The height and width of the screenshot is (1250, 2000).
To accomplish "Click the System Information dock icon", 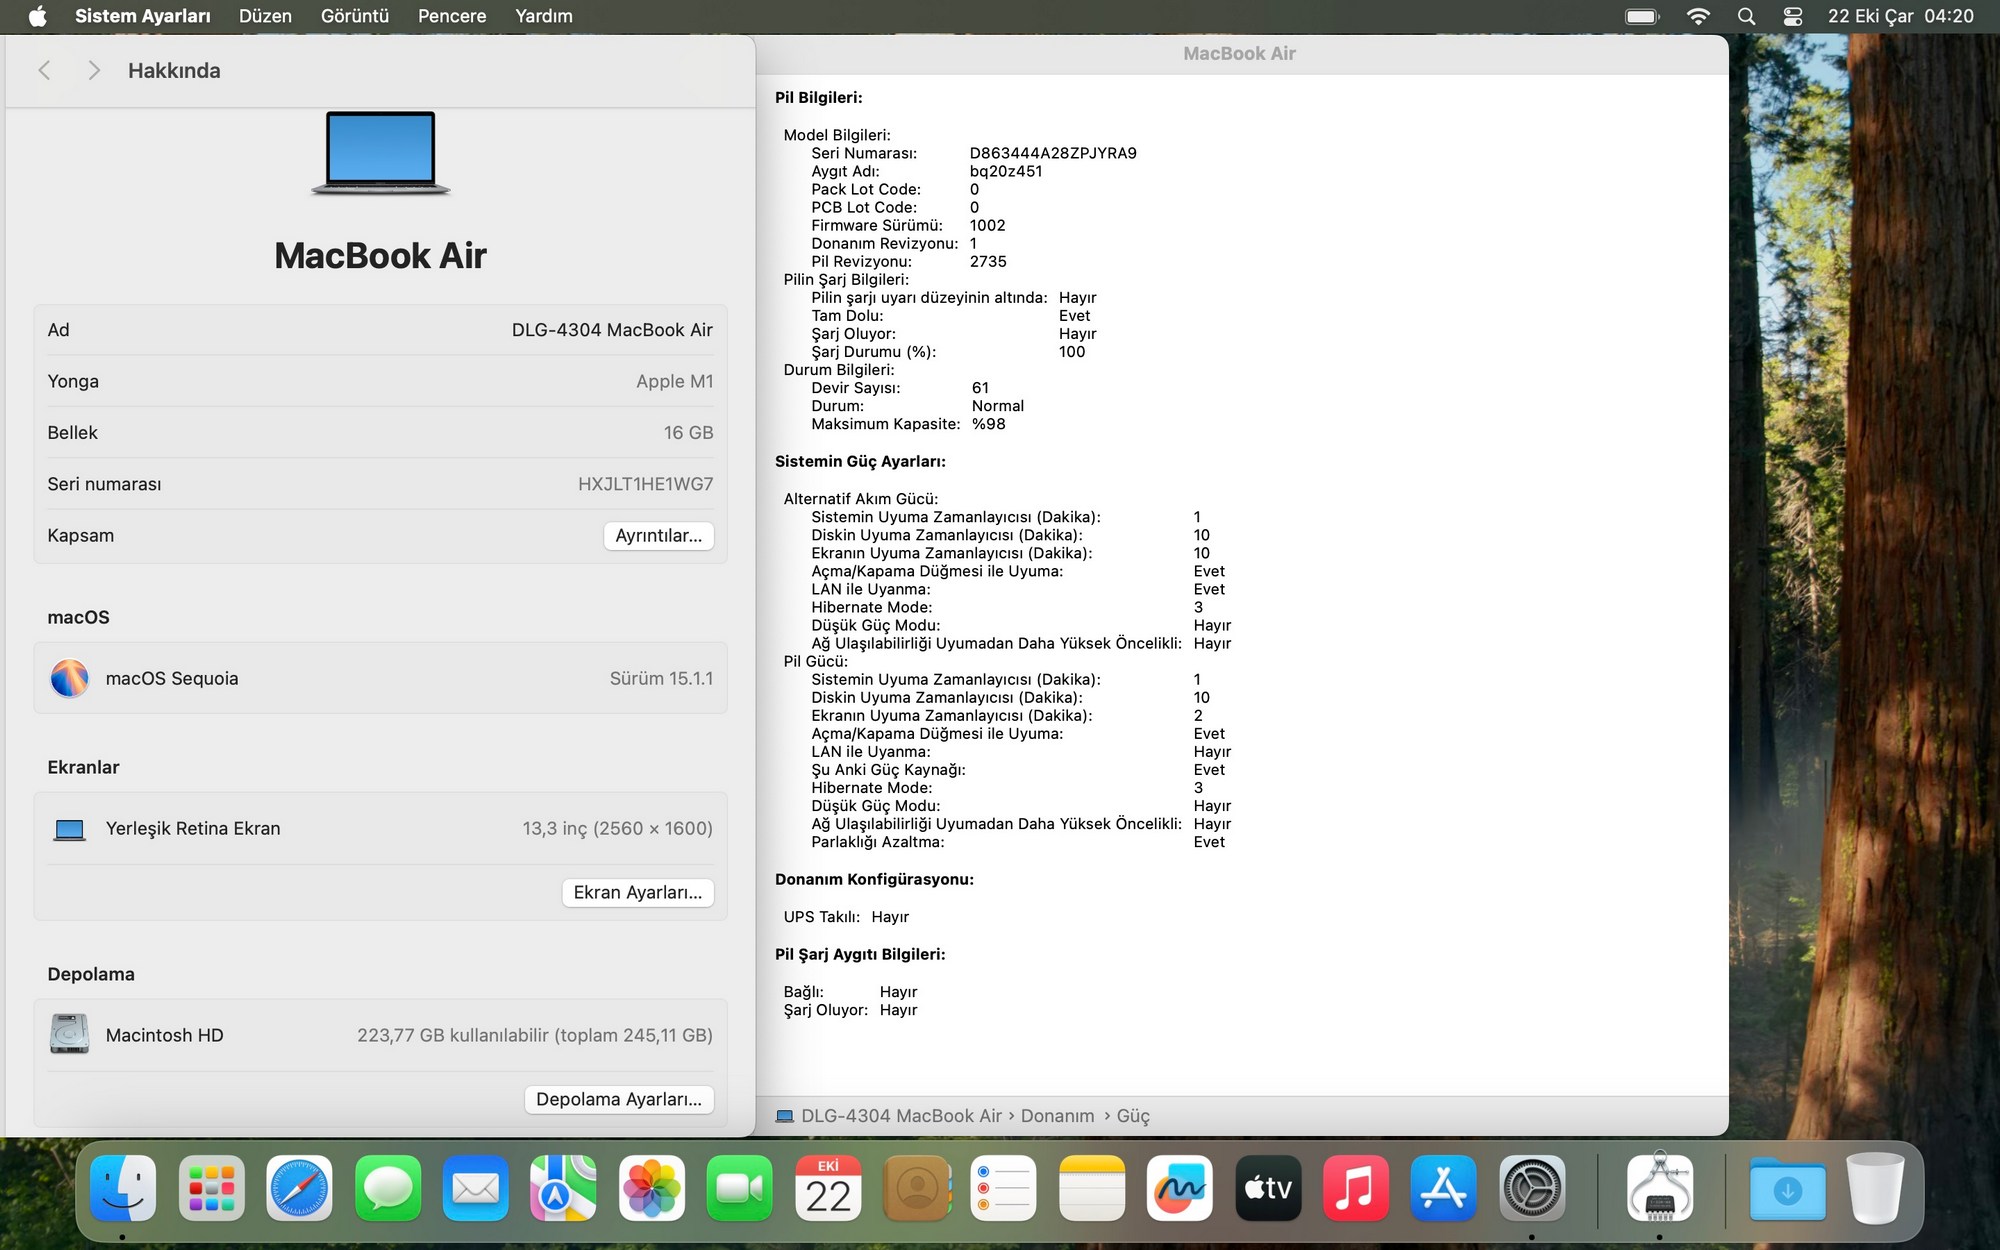I will 1659,1189.
